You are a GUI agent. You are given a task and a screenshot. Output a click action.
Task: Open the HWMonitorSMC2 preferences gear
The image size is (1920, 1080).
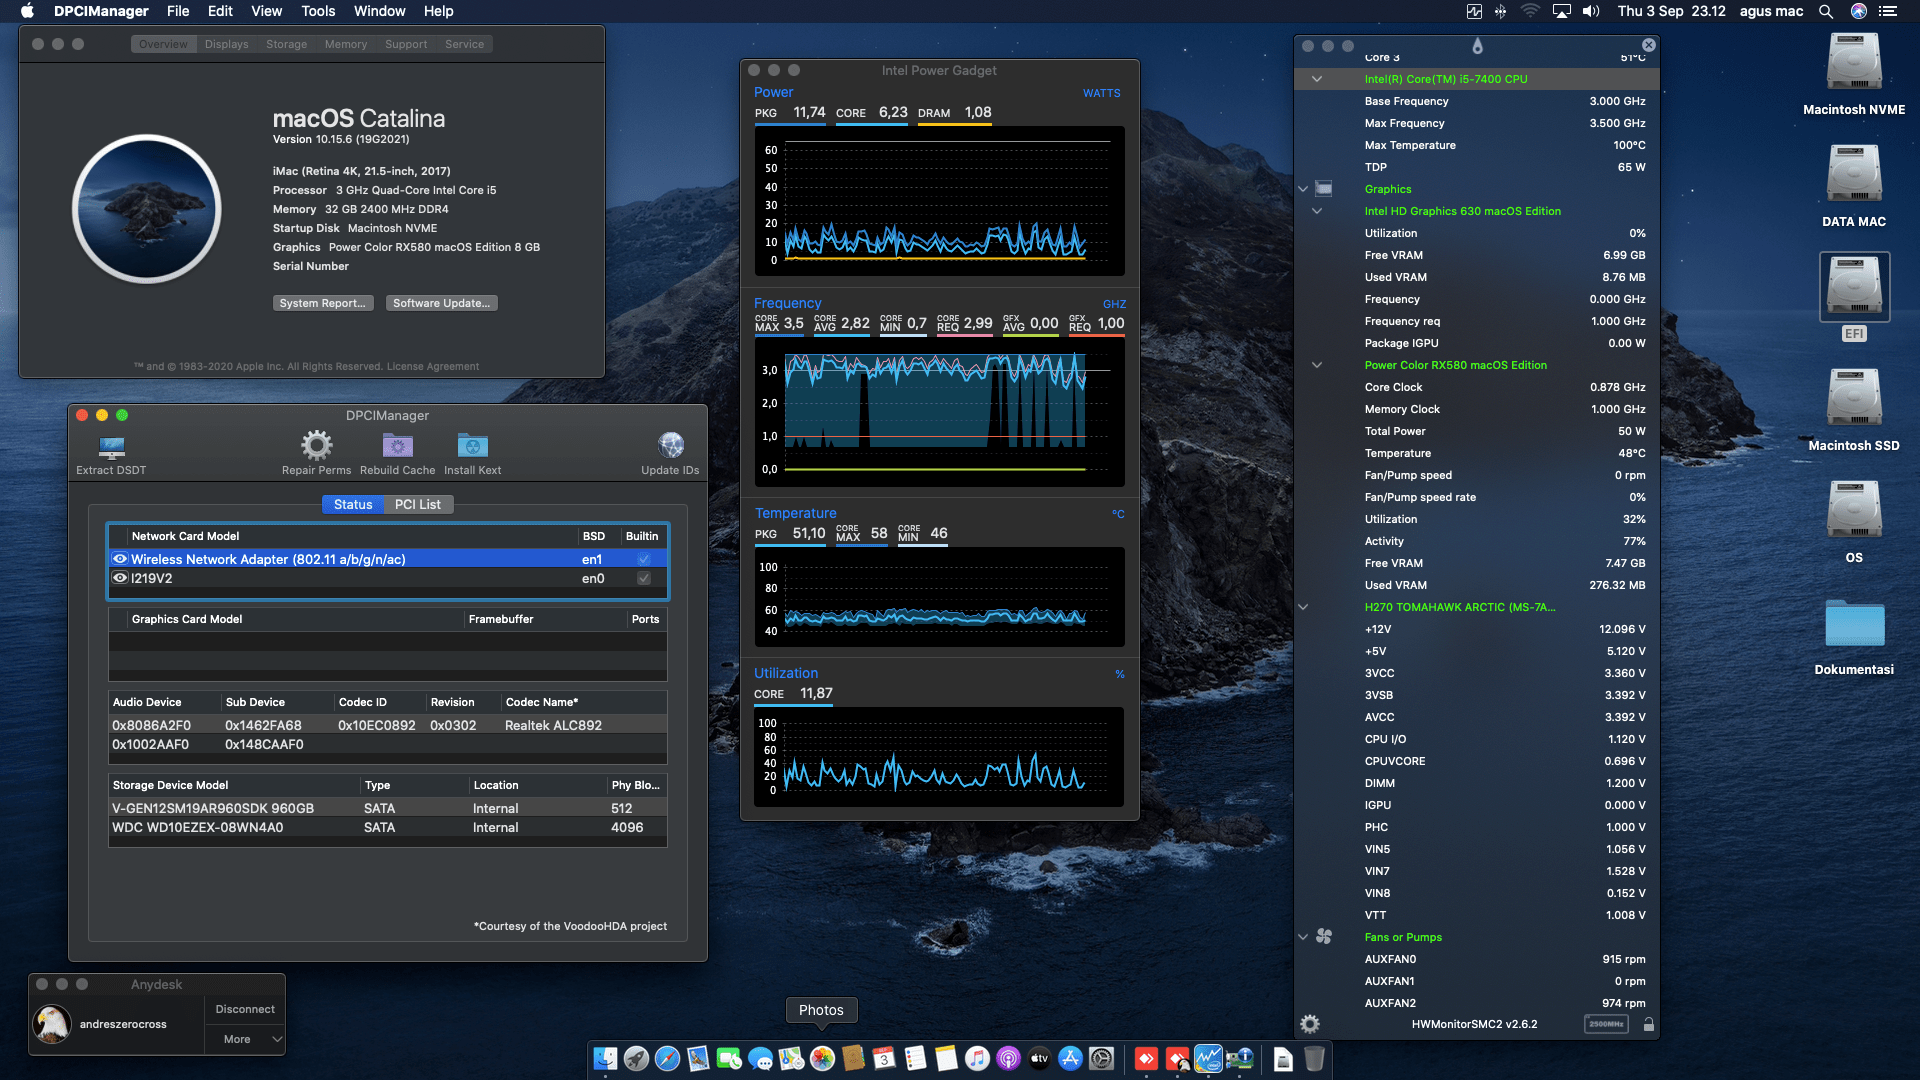[x=1310, y=1024]
